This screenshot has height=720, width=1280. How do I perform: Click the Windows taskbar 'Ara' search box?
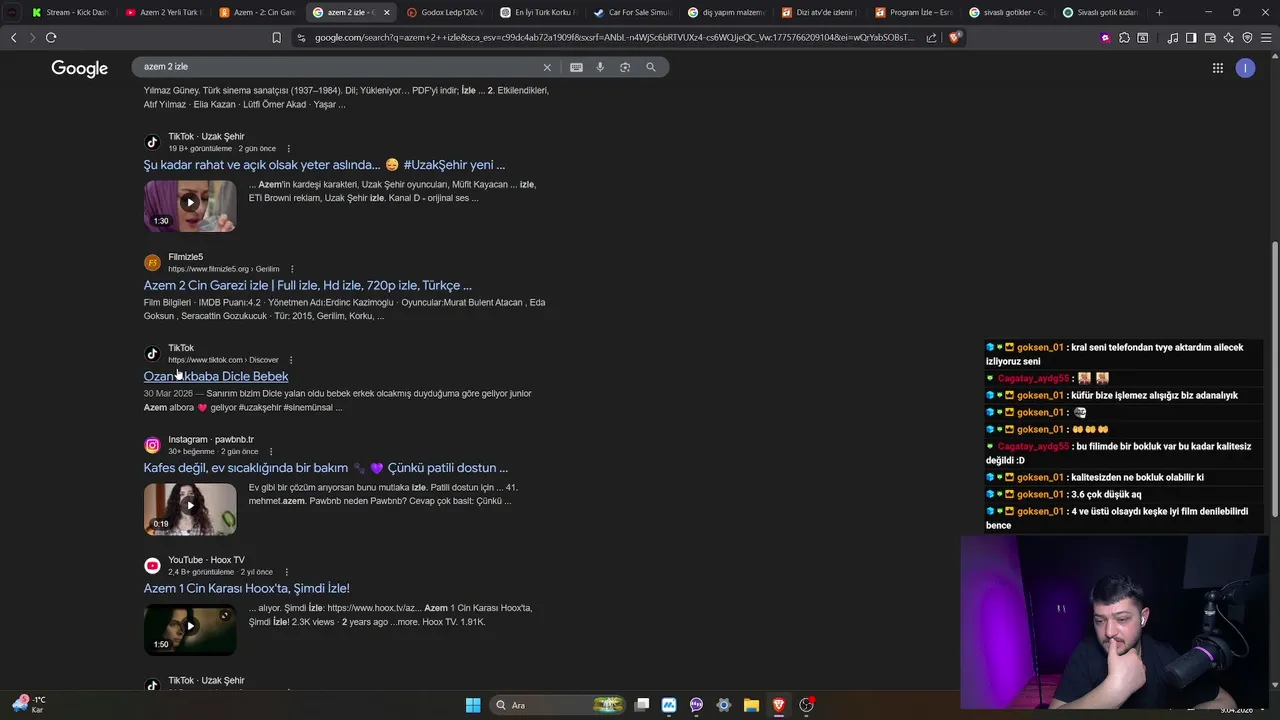click(x=557, y=705)
